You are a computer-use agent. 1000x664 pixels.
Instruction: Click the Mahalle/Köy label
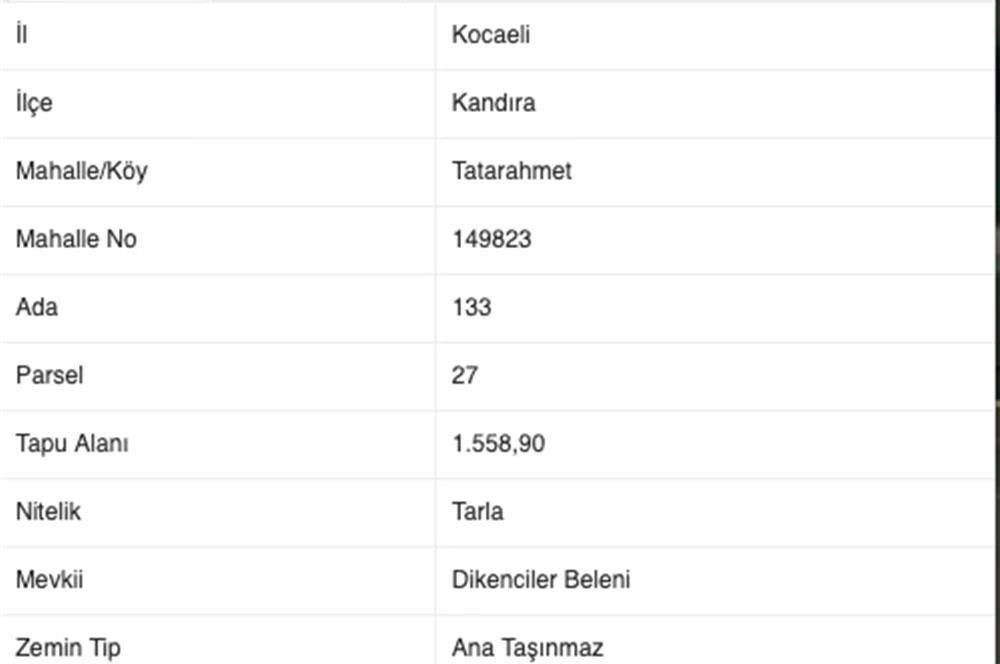tap(81, 171)
